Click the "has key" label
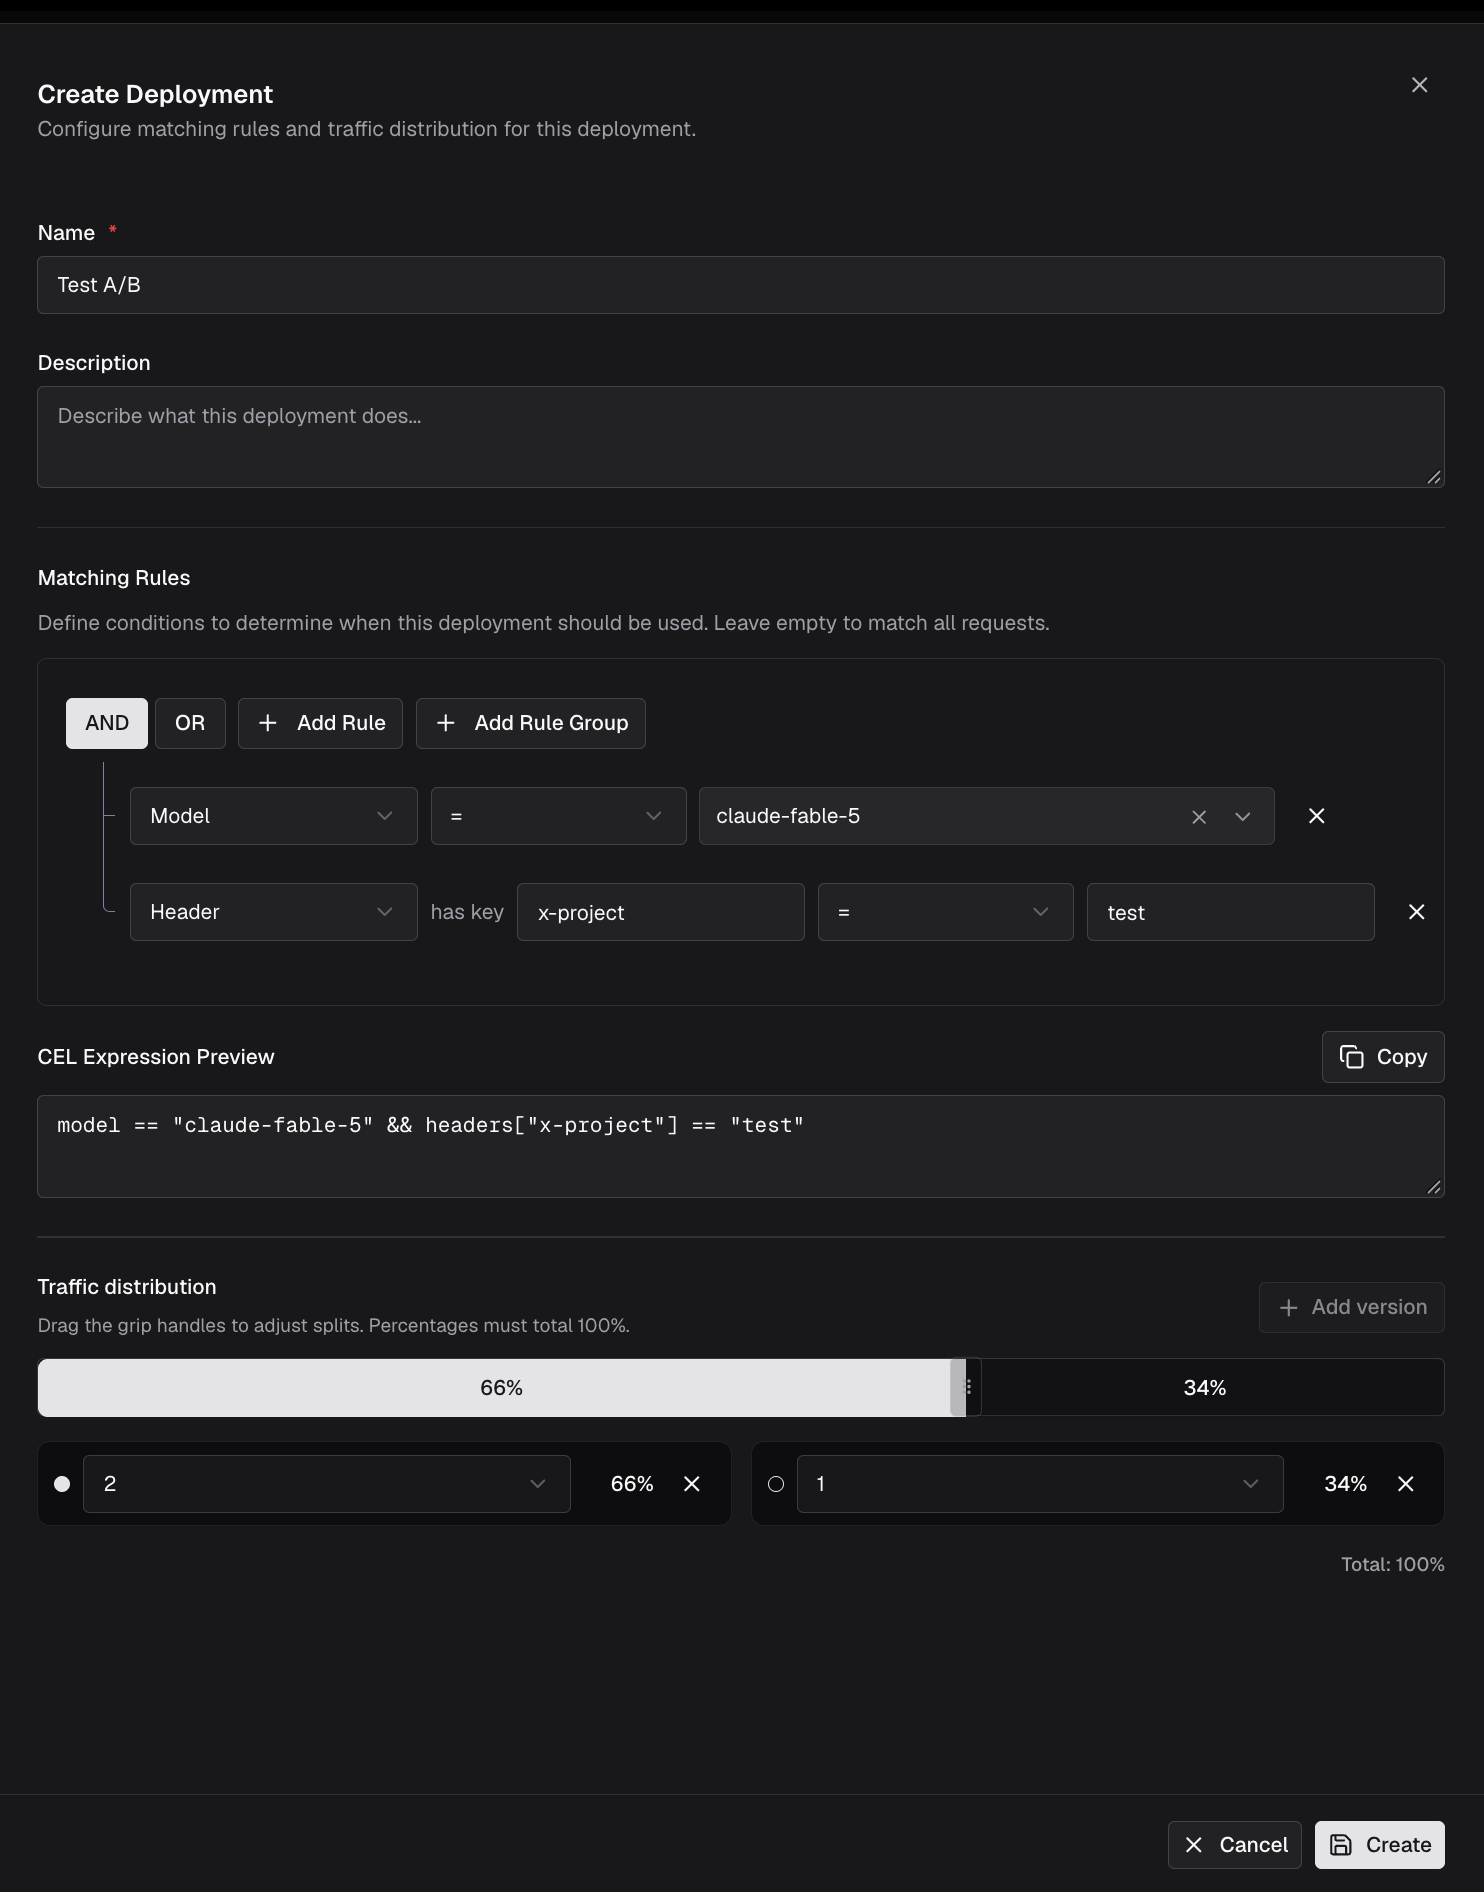The height and width of the screenshot is (1892, 1484). (467, 912)
